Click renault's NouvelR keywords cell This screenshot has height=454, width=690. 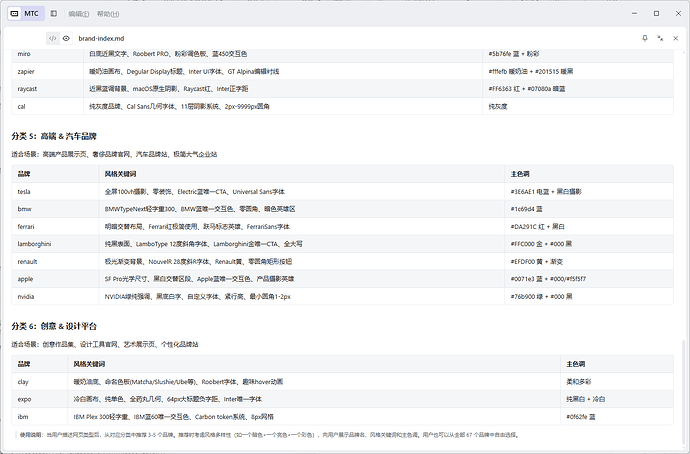click(302, 261)
